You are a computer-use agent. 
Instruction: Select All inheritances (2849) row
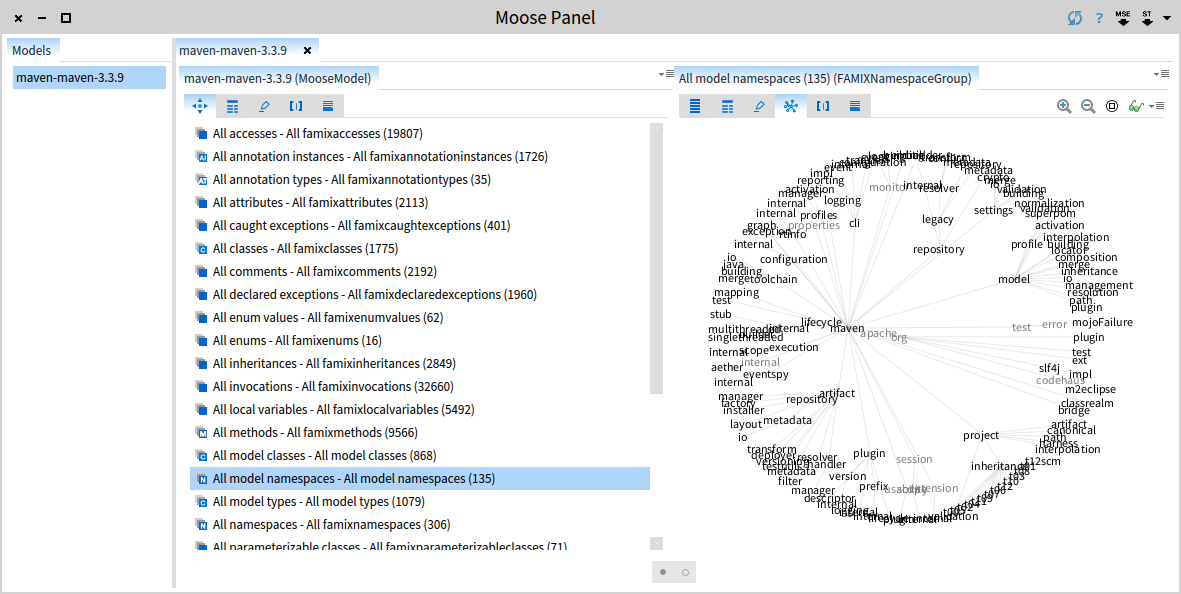point(420,364)
